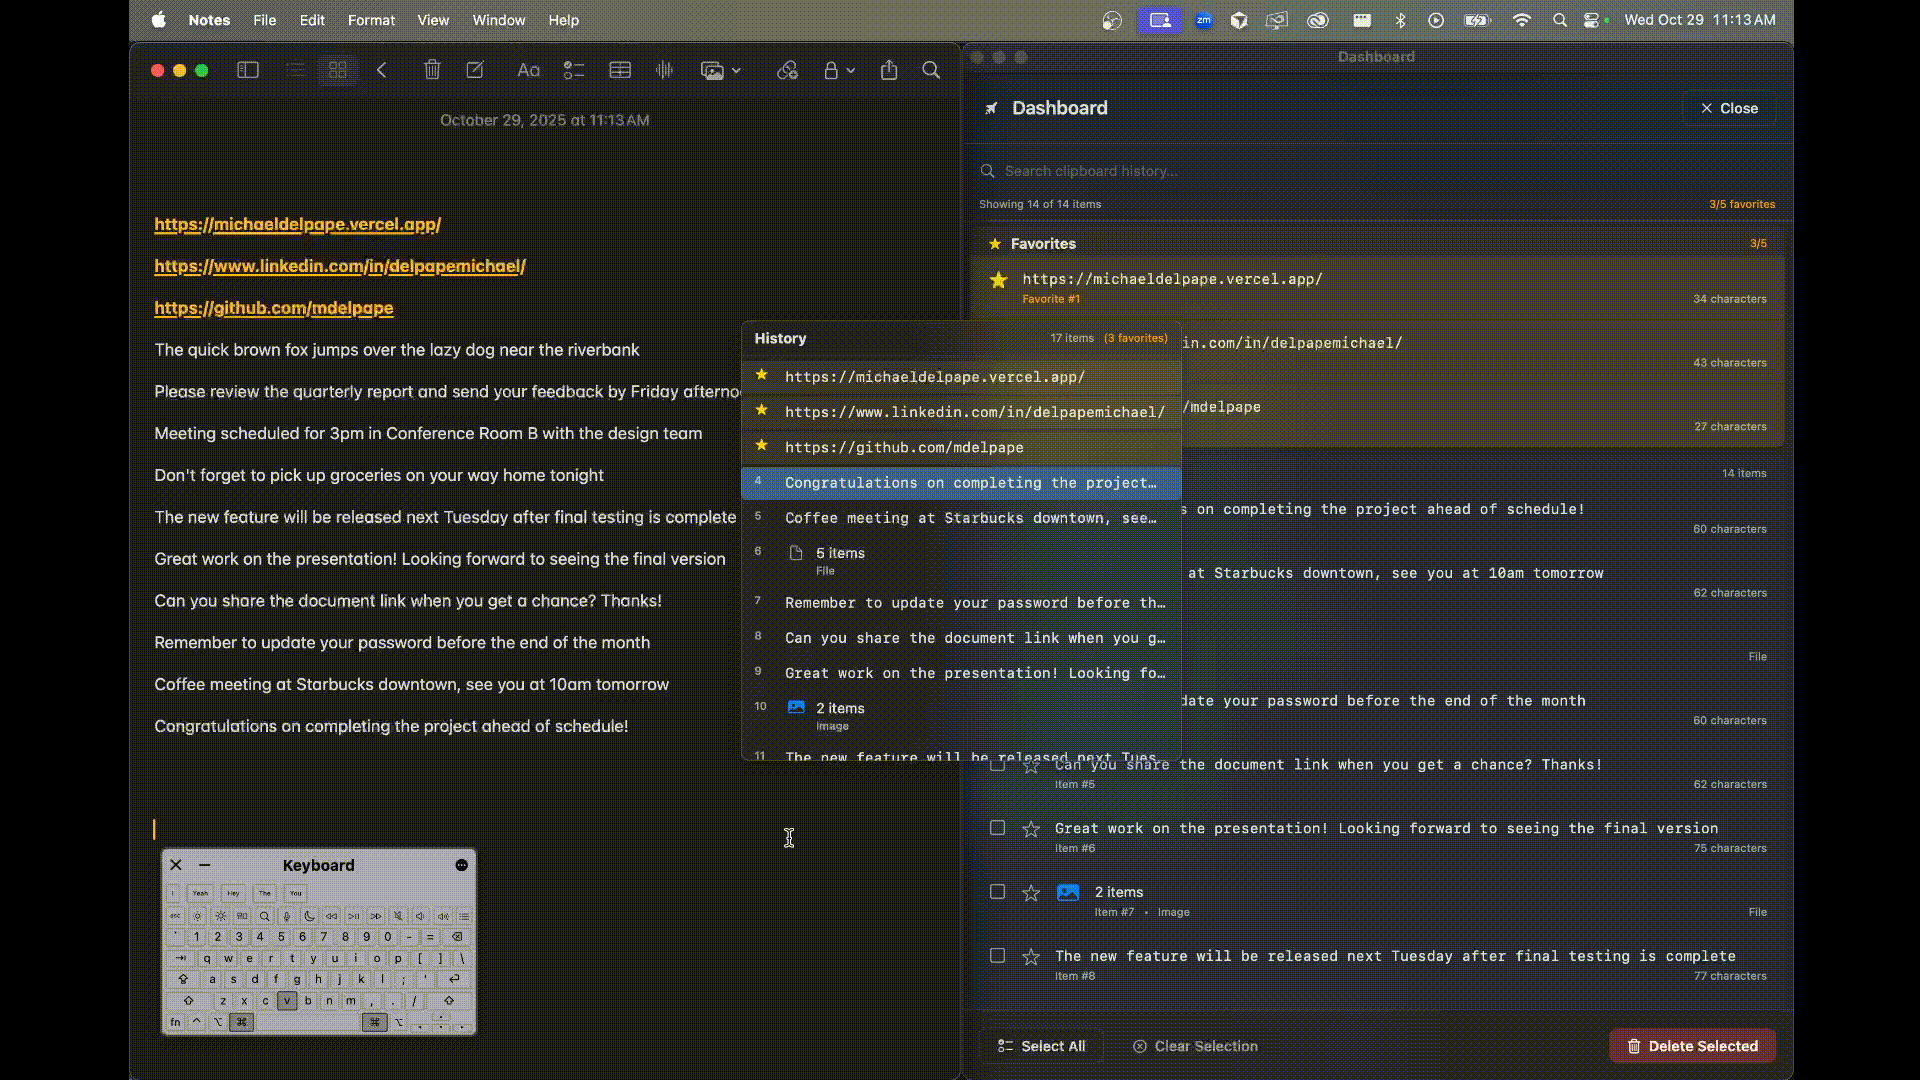
Task: Click the Delete Selected button
Action: 1692,1046
